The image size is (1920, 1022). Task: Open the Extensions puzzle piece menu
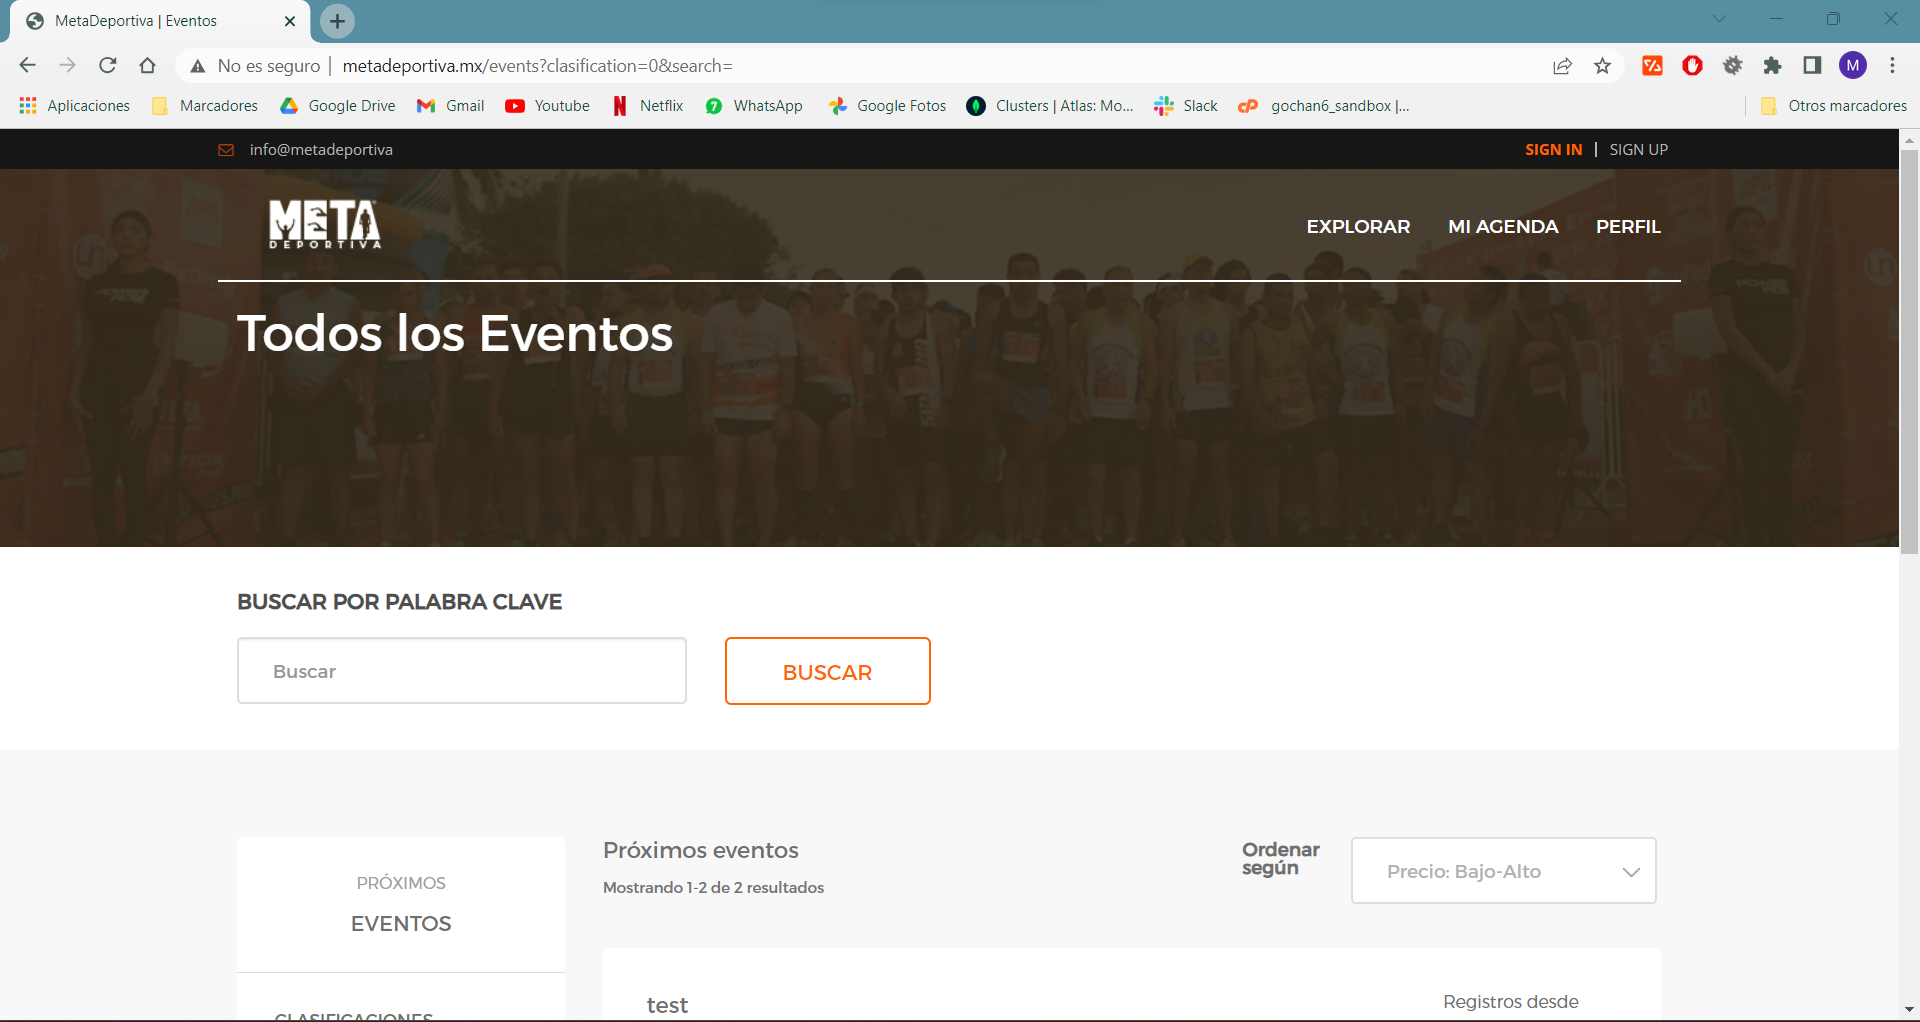click(1773, 66)
